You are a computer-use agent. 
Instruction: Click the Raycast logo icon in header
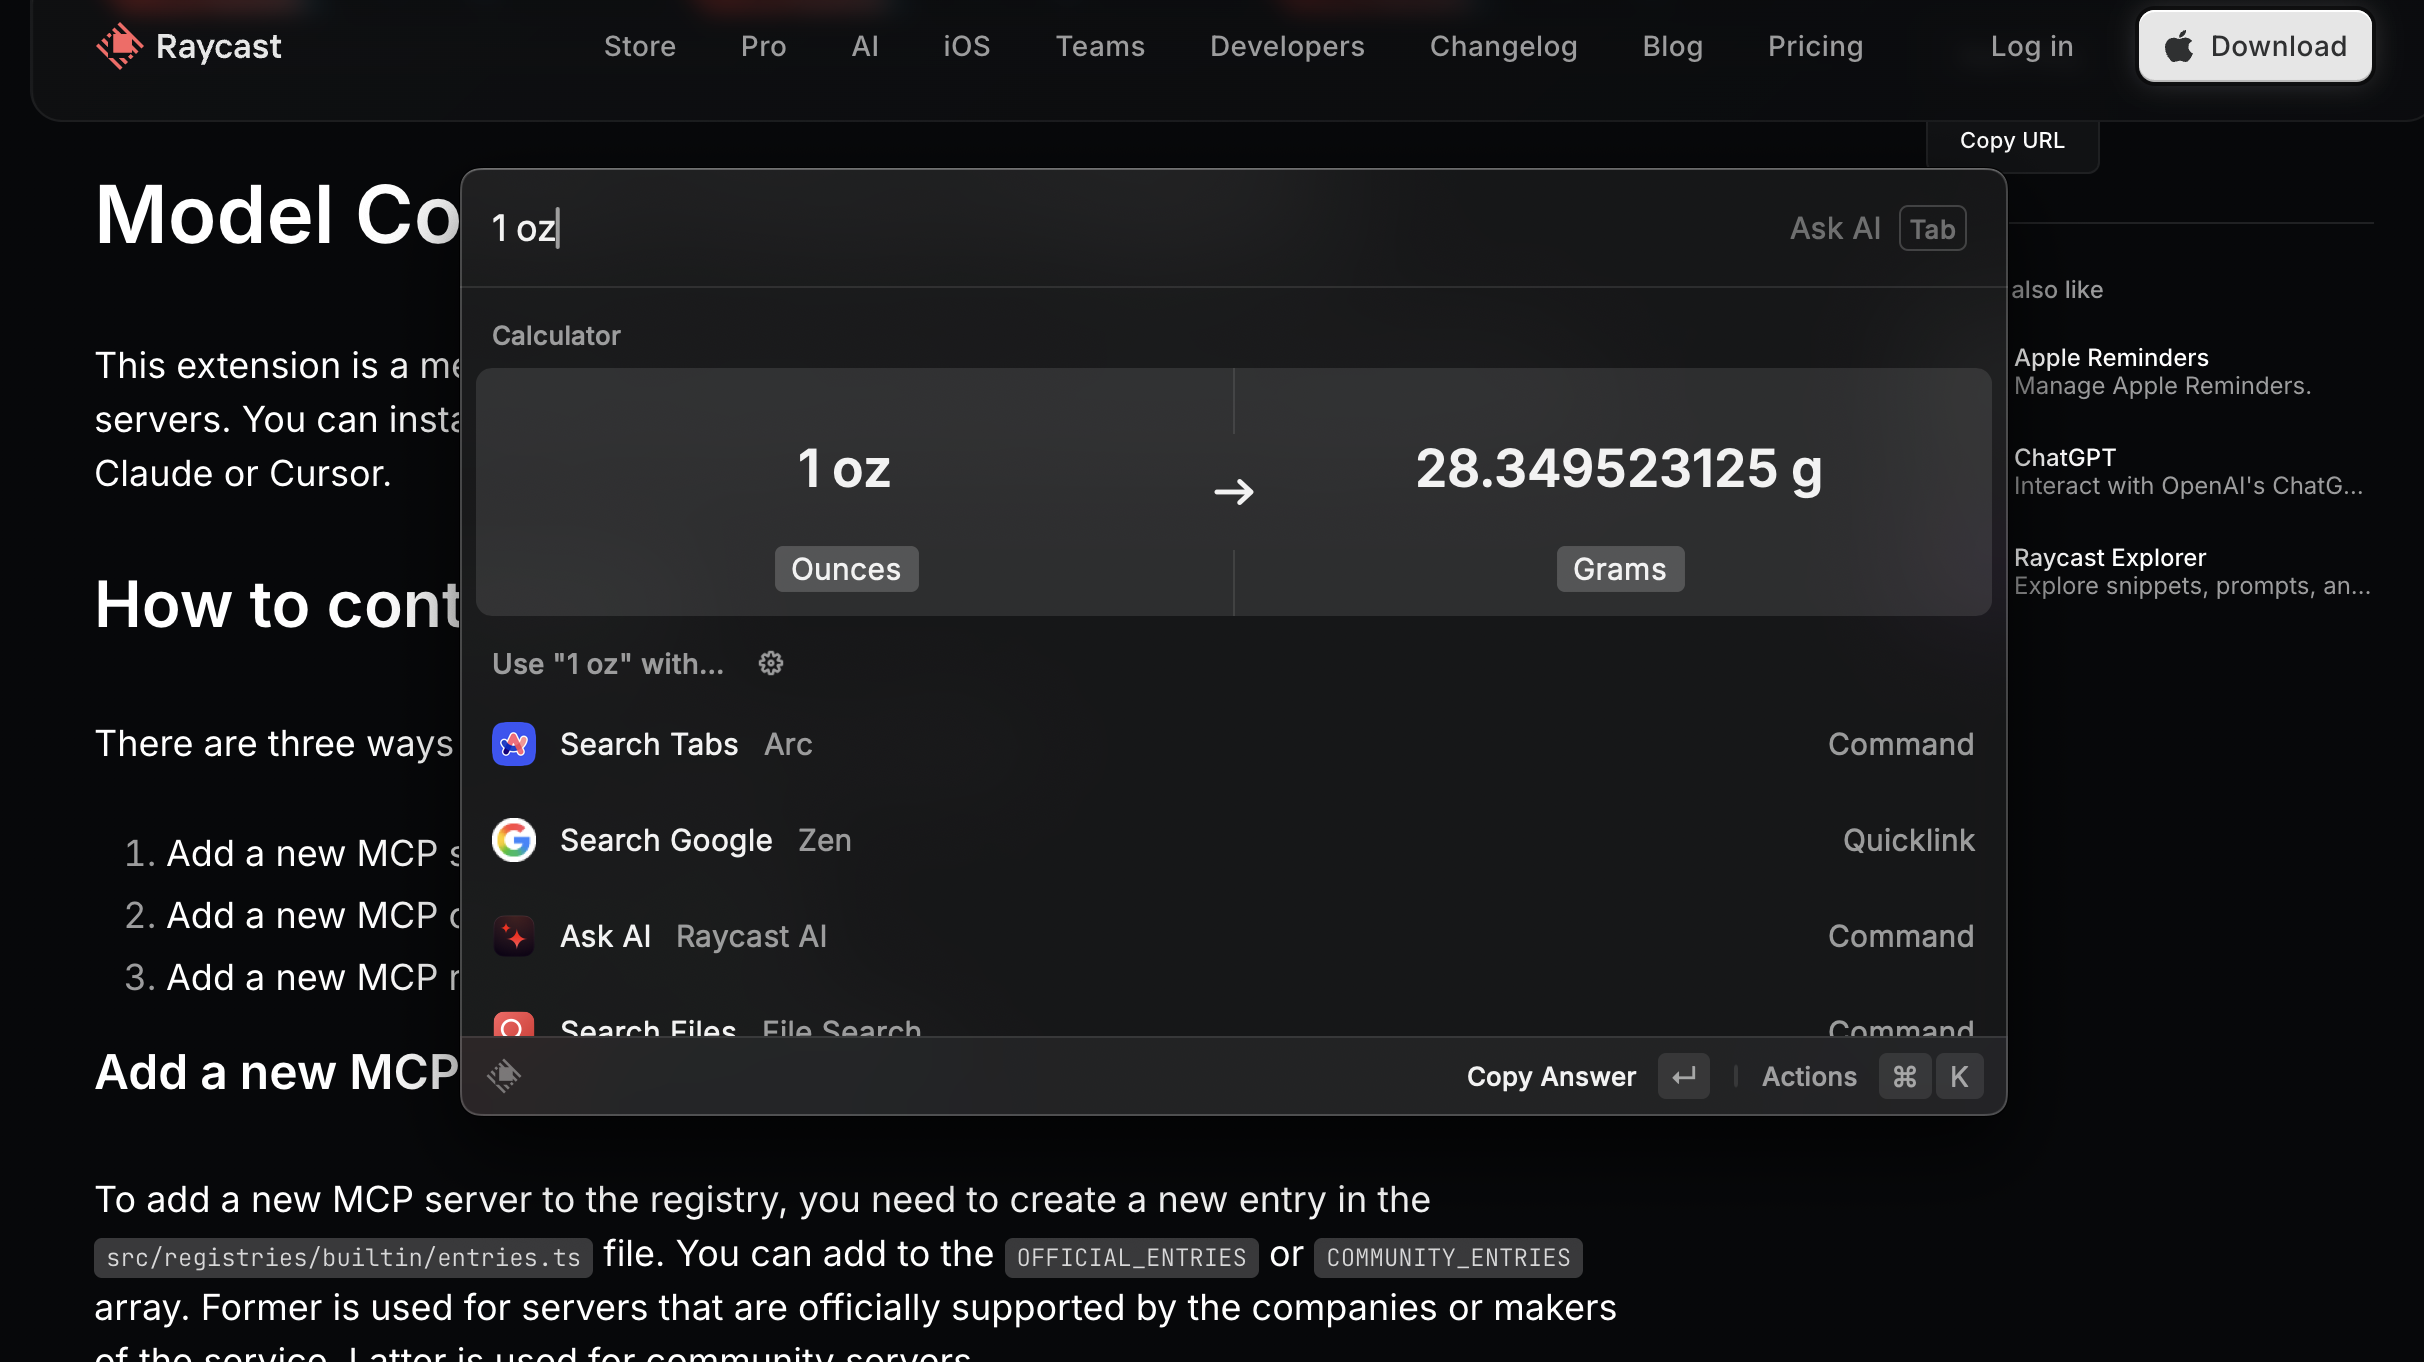pos(119,46)
